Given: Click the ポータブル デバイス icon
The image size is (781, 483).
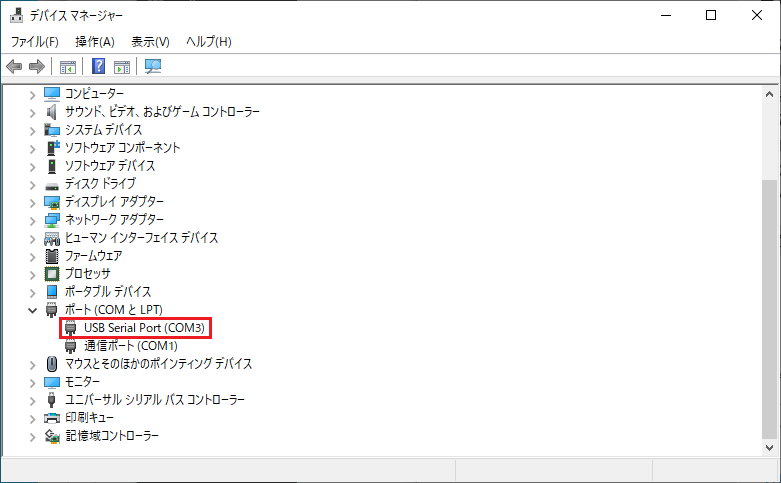Looking at the screenshot, I should (52, 292).
